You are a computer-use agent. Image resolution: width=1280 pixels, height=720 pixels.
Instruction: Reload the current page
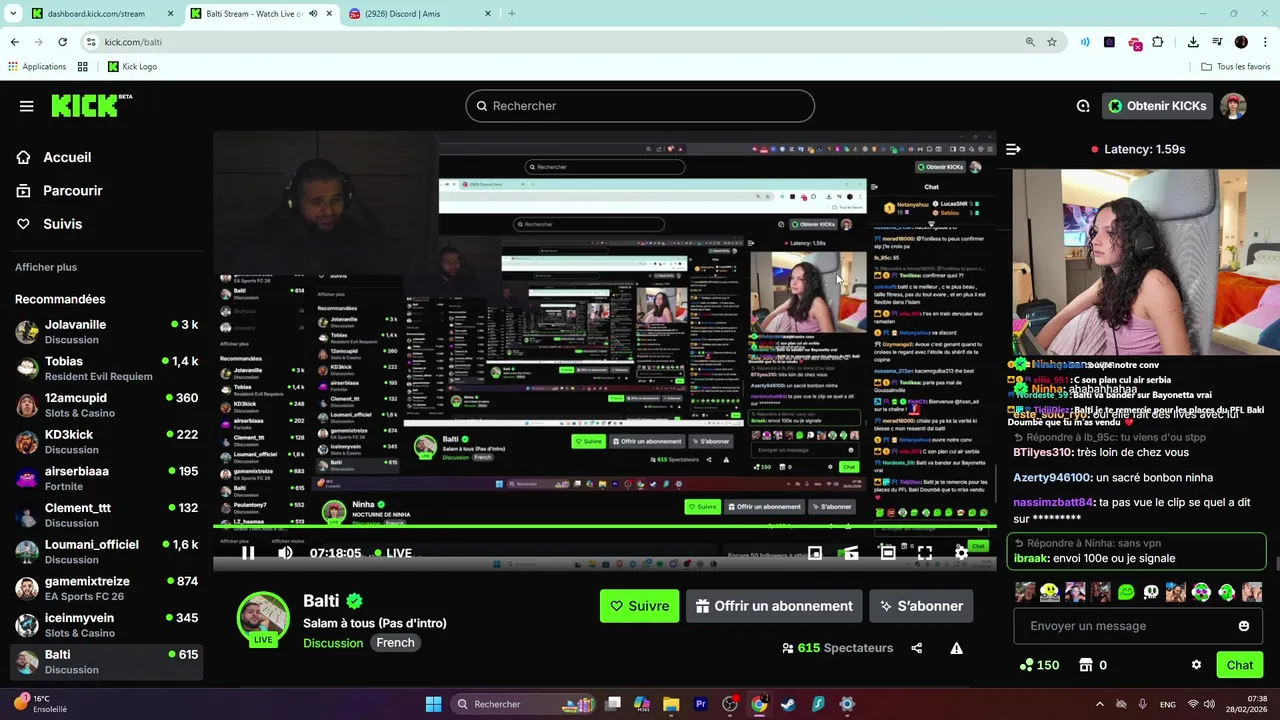[x=62, y=42]
